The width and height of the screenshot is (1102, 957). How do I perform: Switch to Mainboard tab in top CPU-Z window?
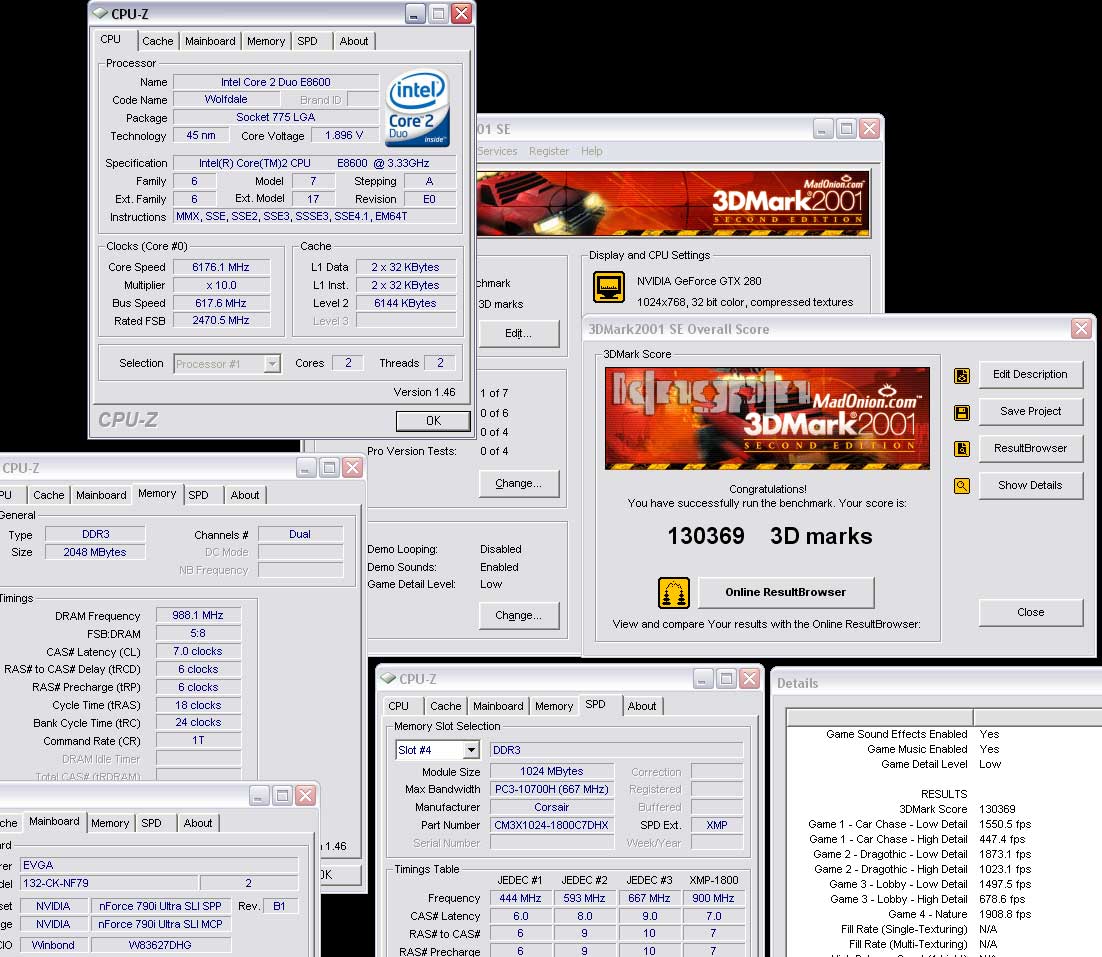(210, 41)
